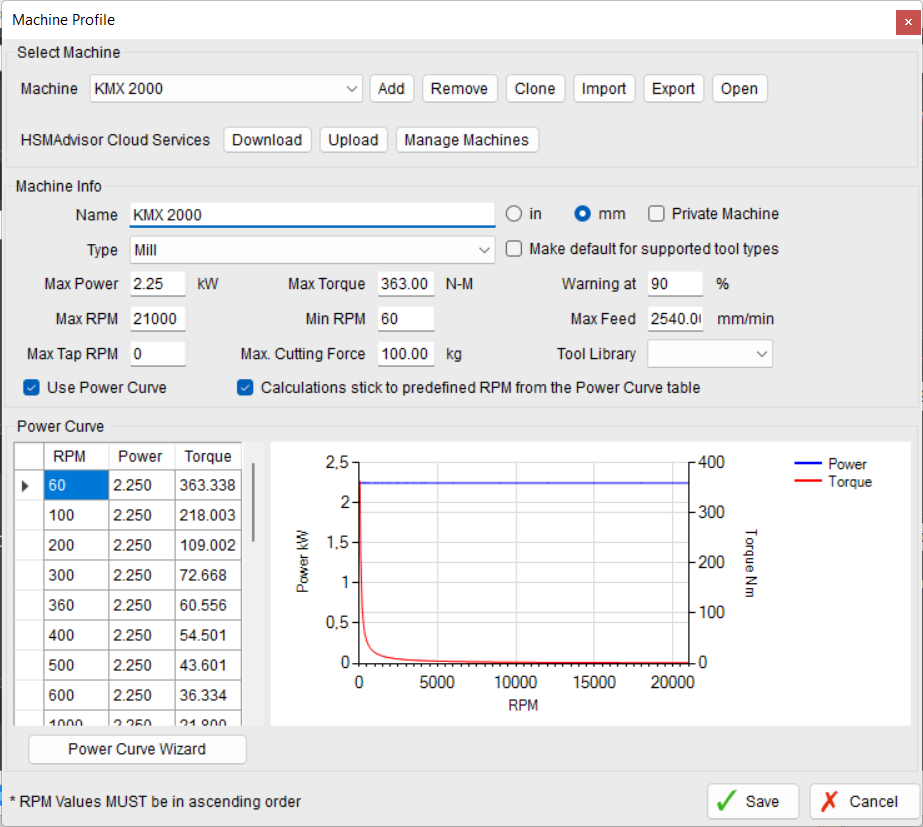The image size is (923, 827).
Task: Select the inch units radio button
Action: point(514,214)
